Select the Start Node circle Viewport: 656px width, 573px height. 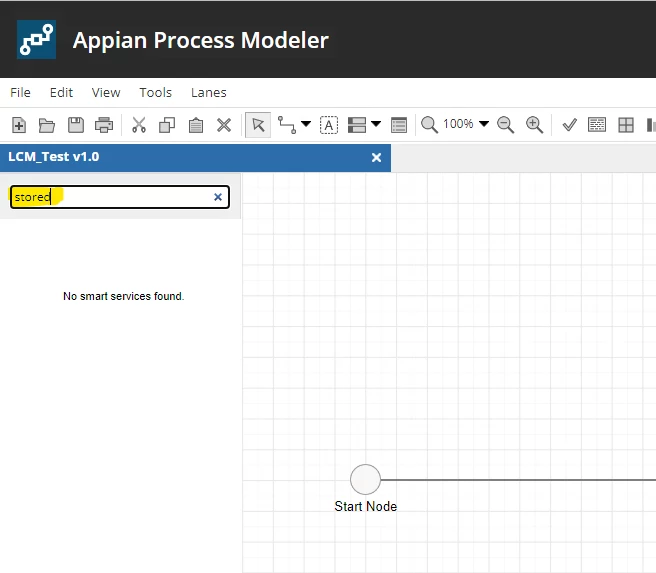pyautogui.click(x=365, y=480)
